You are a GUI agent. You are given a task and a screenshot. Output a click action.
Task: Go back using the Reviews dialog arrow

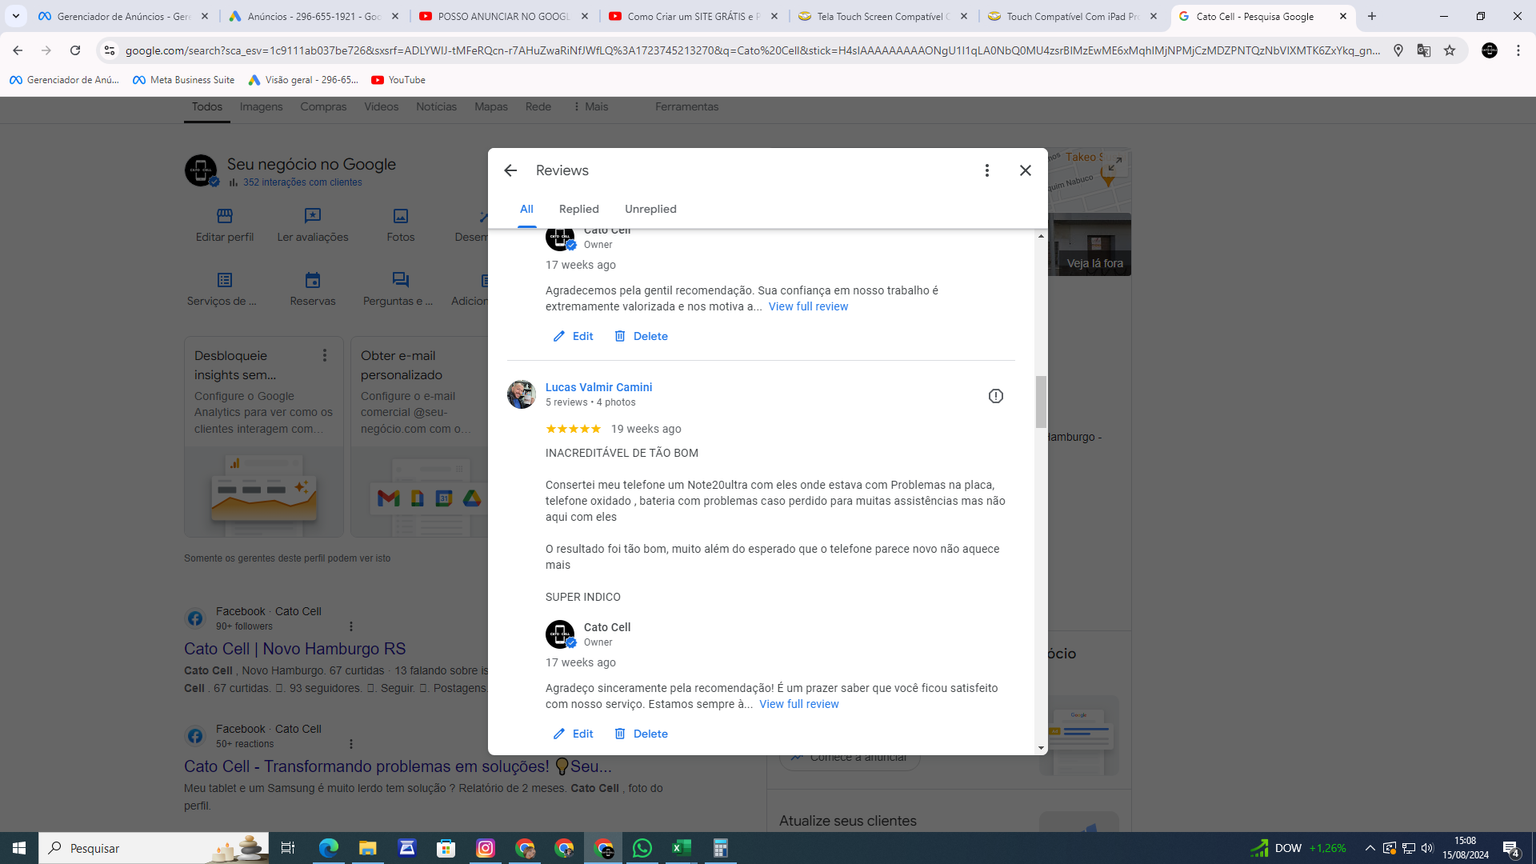pyautogui.click(x=510, y=170)
